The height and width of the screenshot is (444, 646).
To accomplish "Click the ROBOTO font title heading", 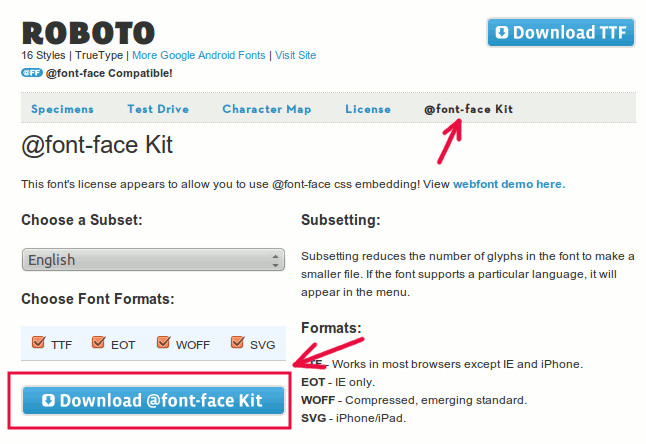I will (88, 32).
